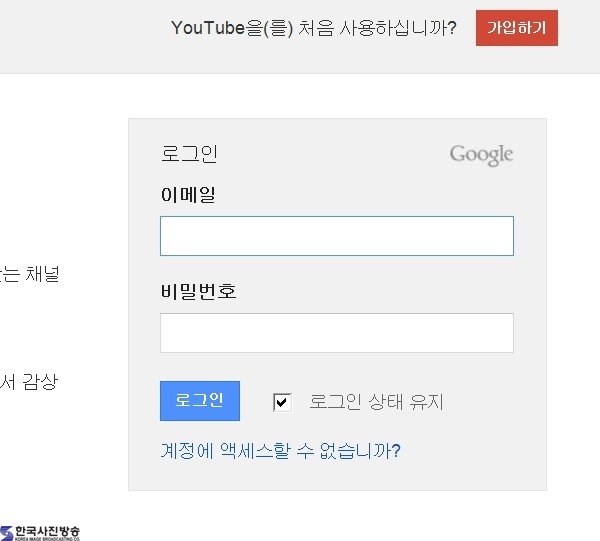
Task: Click the Google logo in login box
Action: pyautogui.click(x=481, y=155)
